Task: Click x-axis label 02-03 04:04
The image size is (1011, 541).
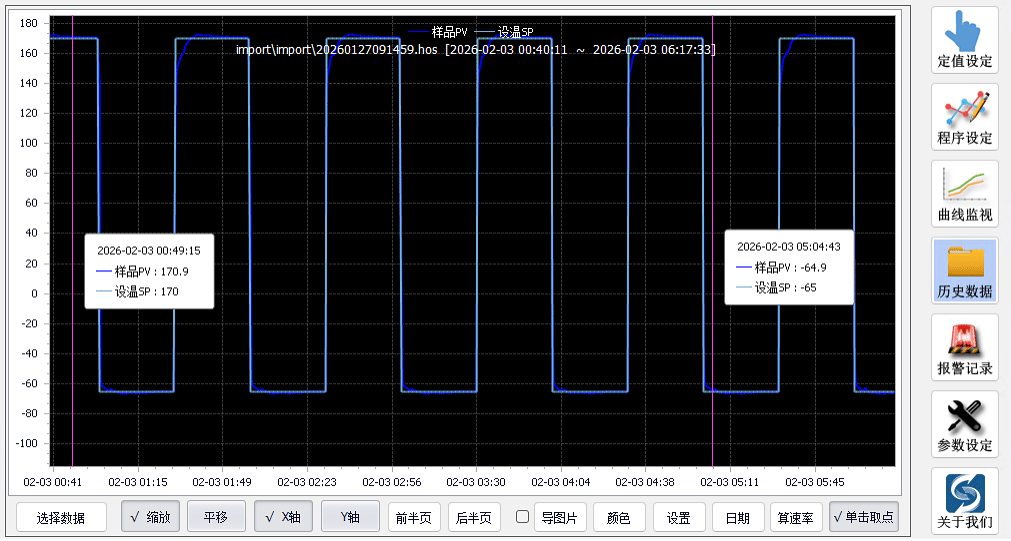Action: click(x=561, y=482)
